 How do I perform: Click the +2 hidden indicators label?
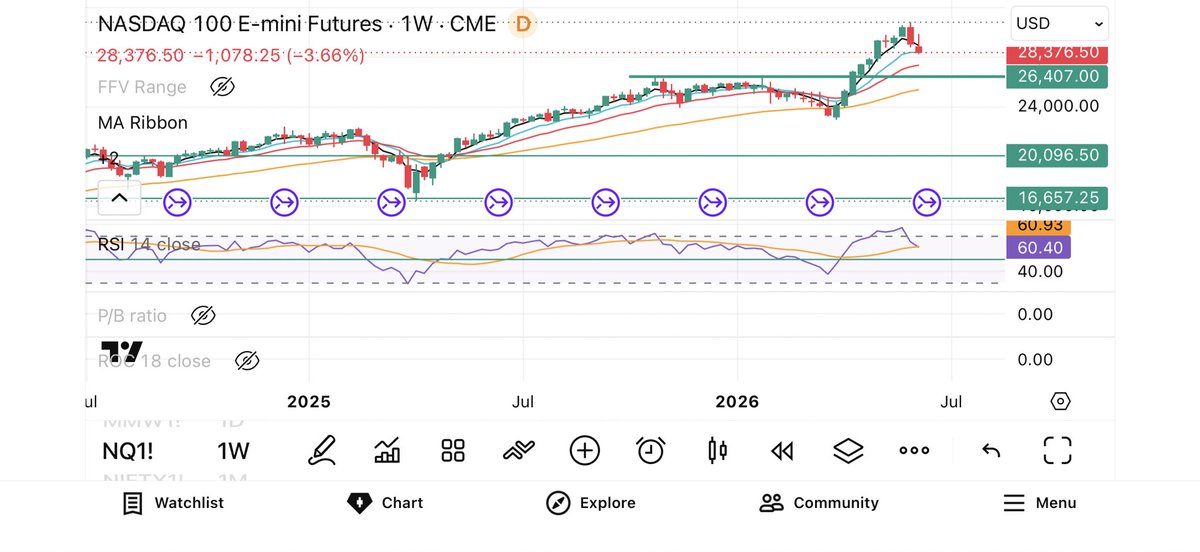(109, 158)
